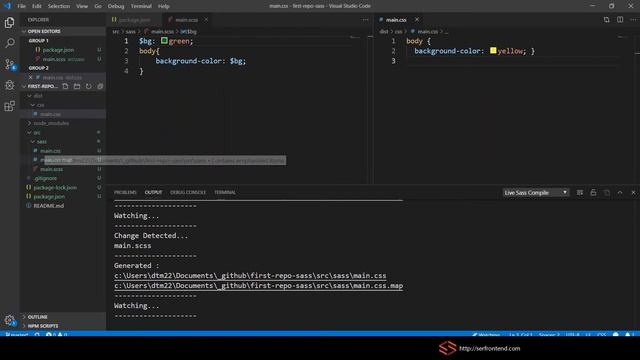Select Live Sass Compile output channel dropdown

coord(536,192)
